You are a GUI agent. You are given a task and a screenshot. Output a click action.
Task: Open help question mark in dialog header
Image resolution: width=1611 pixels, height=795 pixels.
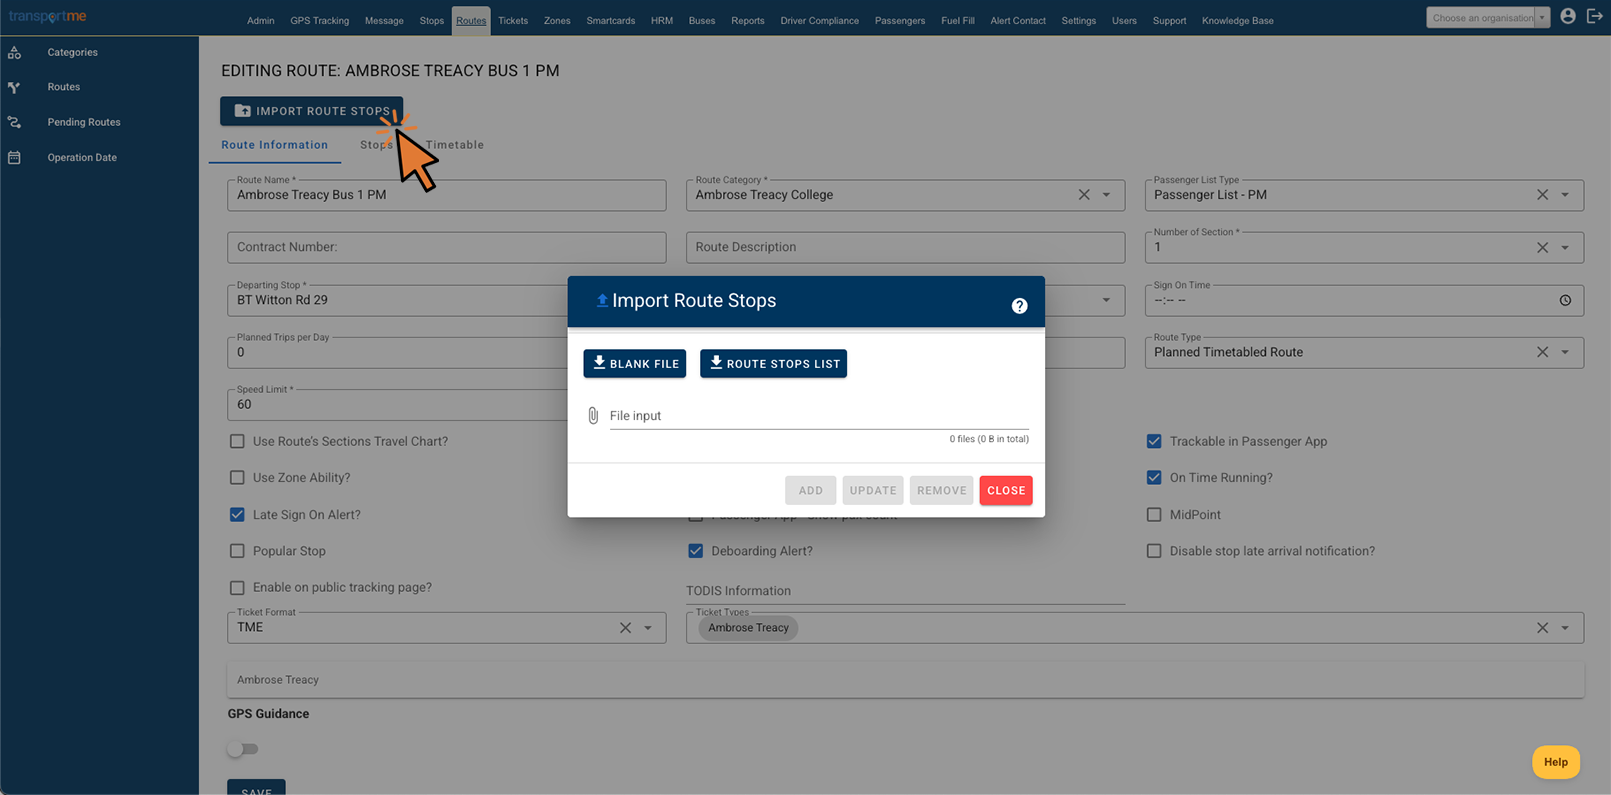[x=1019, y=306]
